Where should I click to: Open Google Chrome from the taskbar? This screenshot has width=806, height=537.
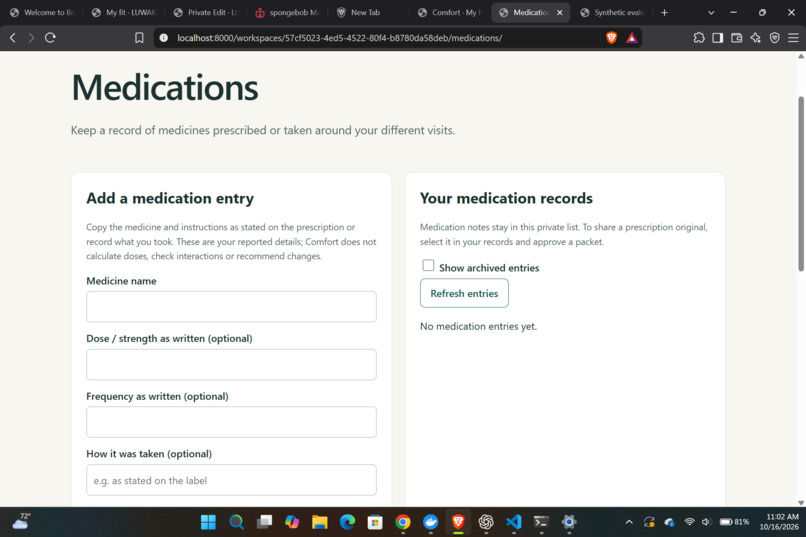coord(403,522)
